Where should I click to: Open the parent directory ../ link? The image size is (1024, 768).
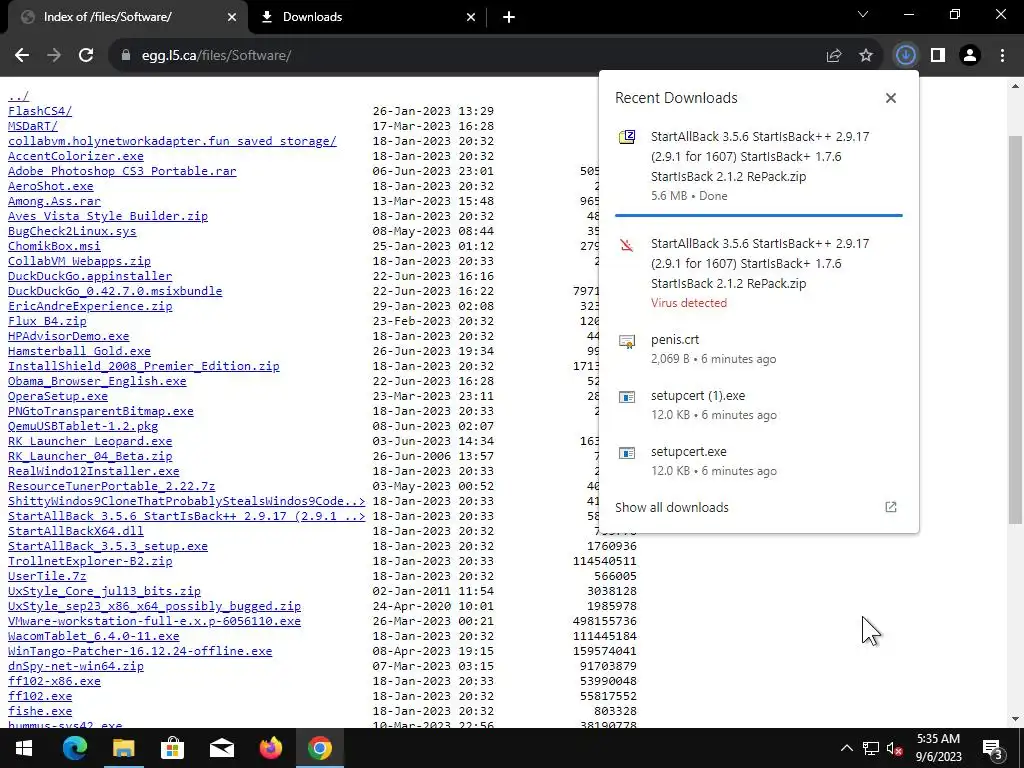coord(18,96)
